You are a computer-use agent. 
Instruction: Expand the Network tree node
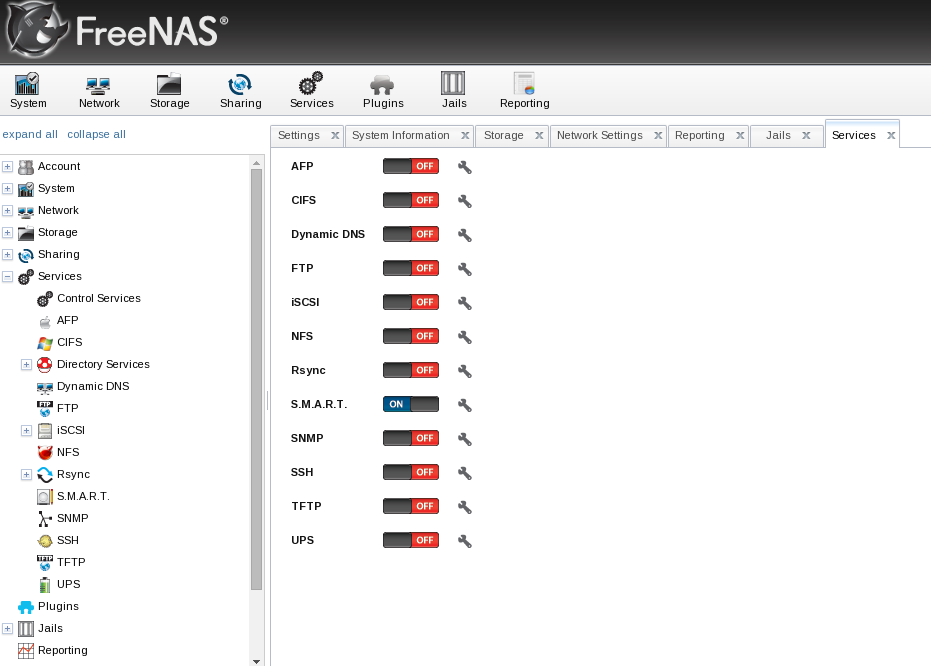[x=7, y=211]
